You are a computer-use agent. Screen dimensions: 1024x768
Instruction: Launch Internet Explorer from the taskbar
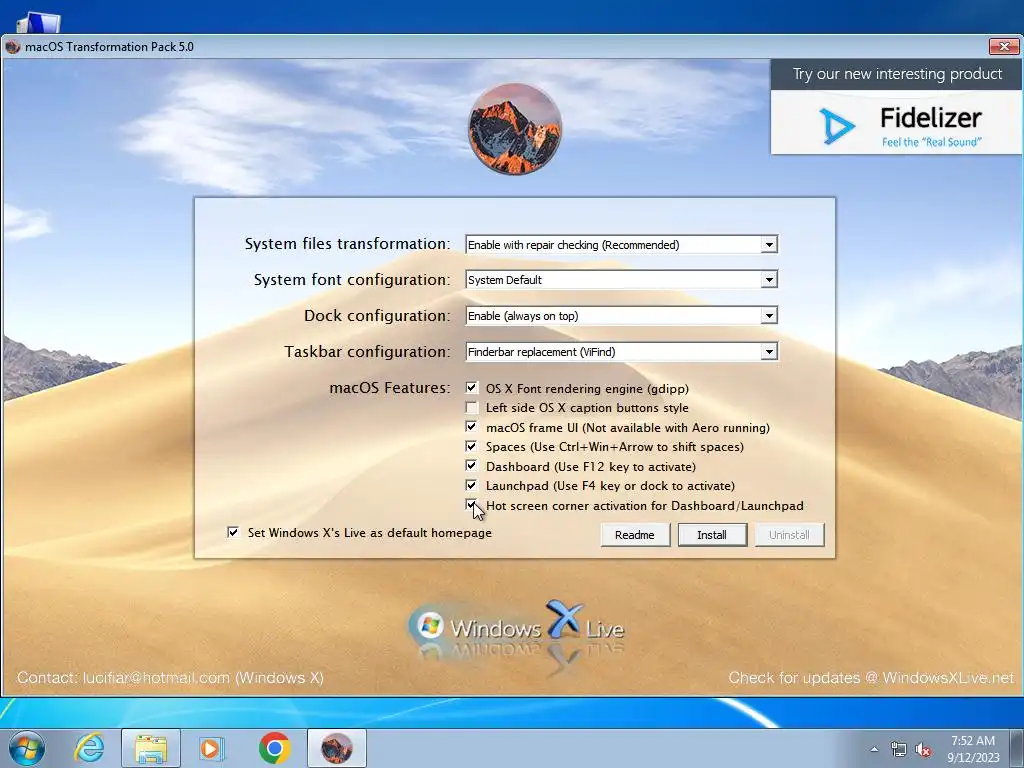[x=89, y=748]
